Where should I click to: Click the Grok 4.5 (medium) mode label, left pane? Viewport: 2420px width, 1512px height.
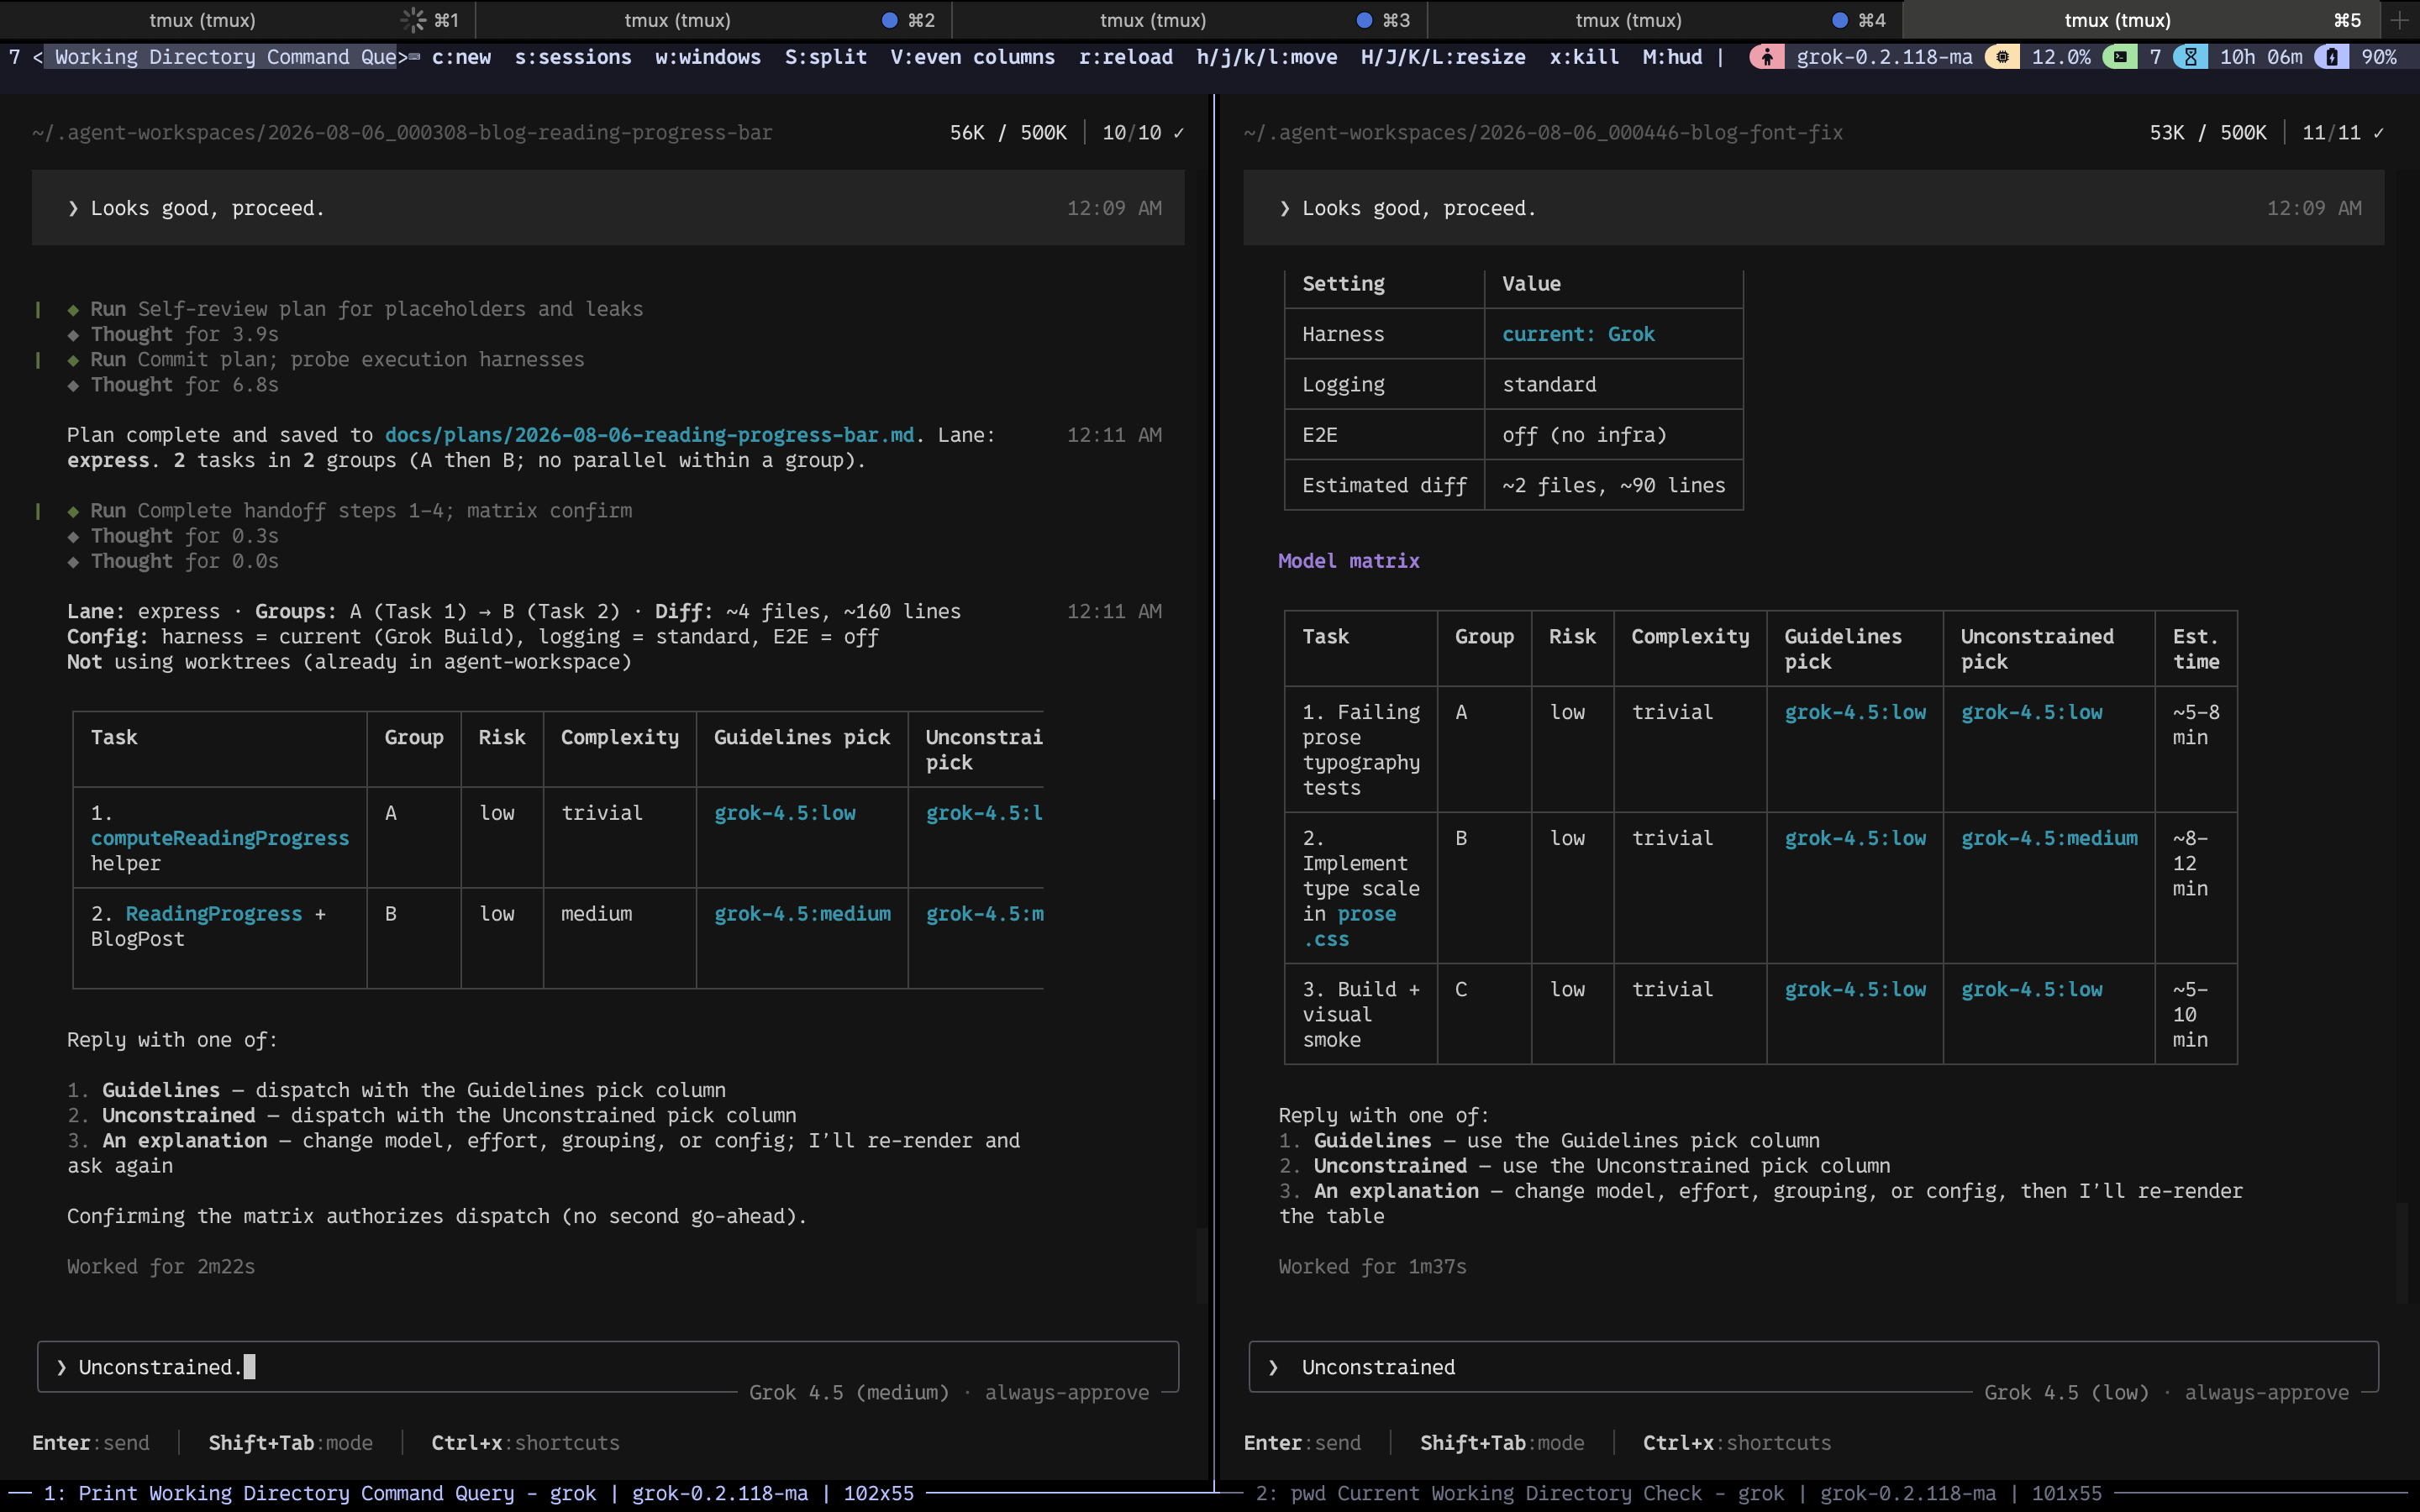849,1393
